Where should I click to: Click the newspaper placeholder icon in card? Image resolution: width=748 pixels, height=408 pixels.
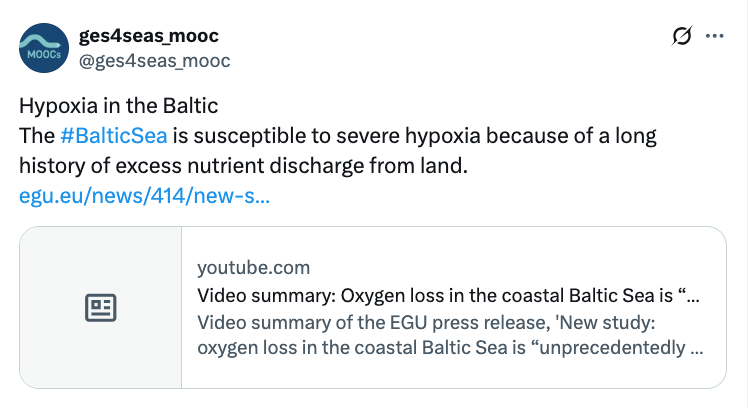[x=100, y=308]
